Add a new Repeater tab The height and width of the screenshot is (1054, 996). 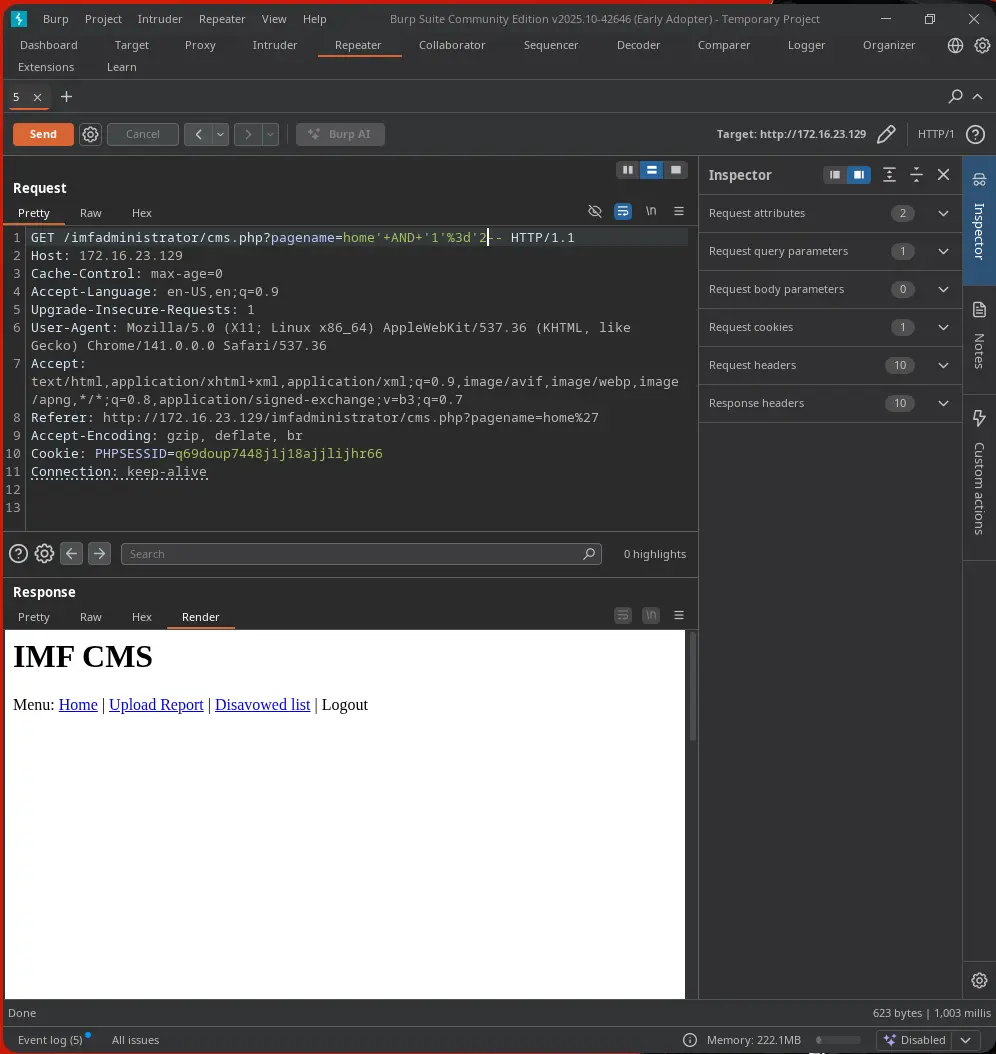(67, 96)
